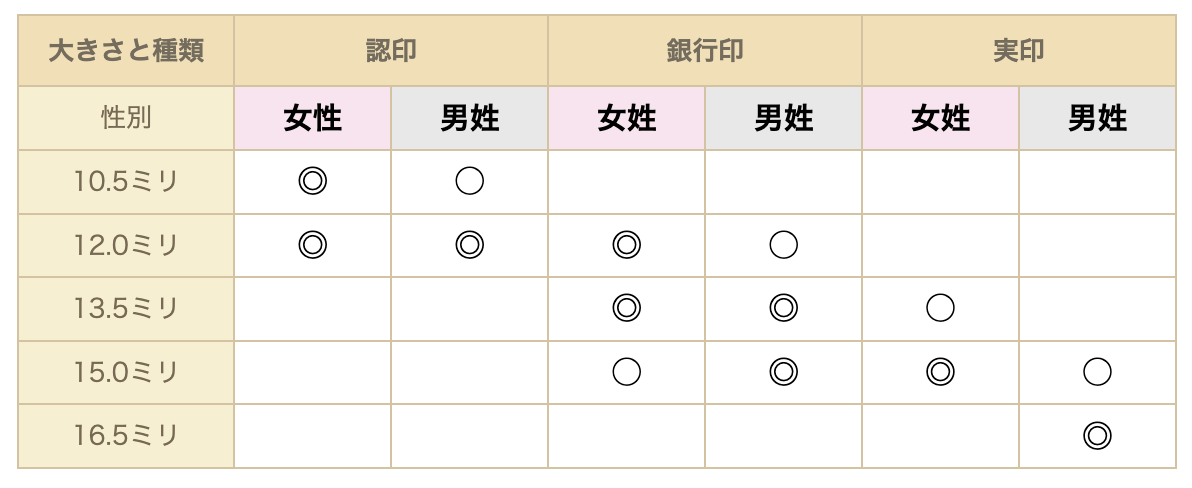Click the 性別 row label

tap(126, 119)
